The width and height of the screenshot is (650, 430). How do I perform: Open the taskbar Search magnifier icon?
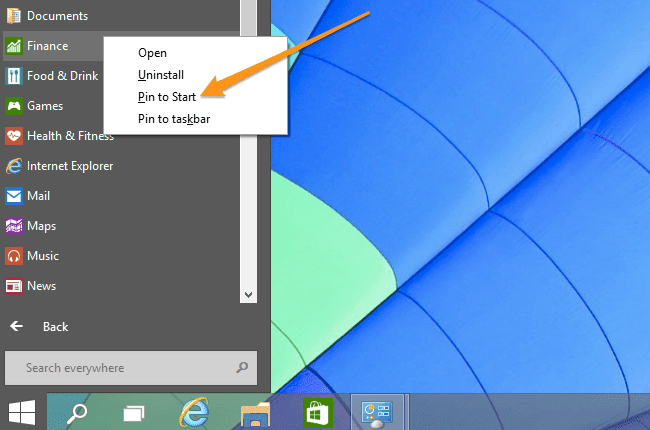[77, 413]
